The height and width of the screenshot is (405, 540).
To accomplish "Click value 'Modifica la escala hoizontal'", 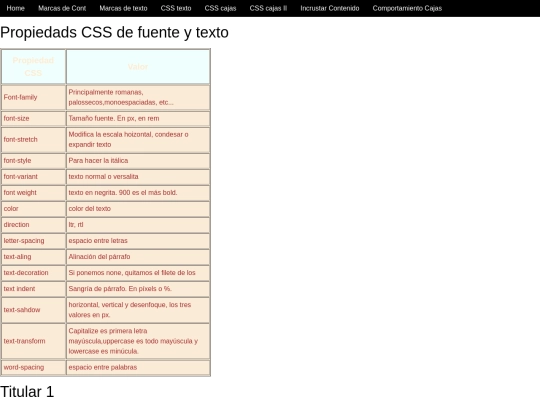I will (x=138, y=139).
